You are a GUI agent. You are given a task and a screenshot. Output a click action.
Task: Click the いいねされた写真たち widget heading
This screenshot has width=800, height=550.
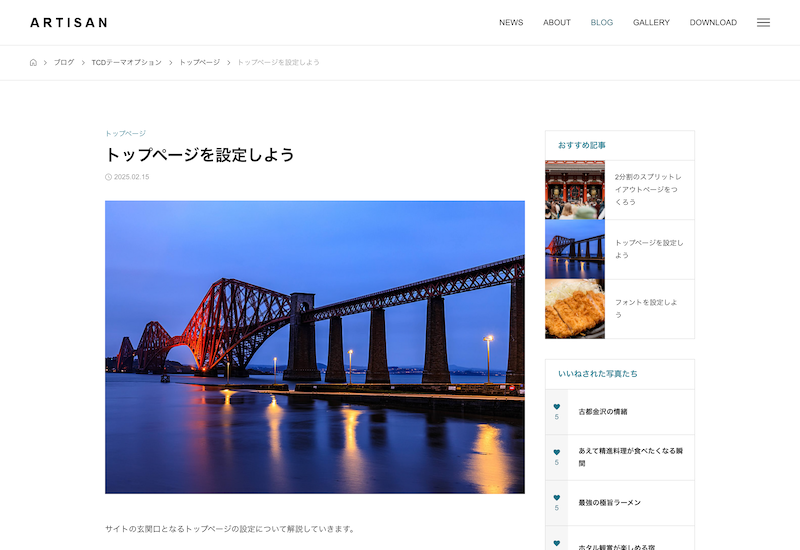[x=597, y=374]
